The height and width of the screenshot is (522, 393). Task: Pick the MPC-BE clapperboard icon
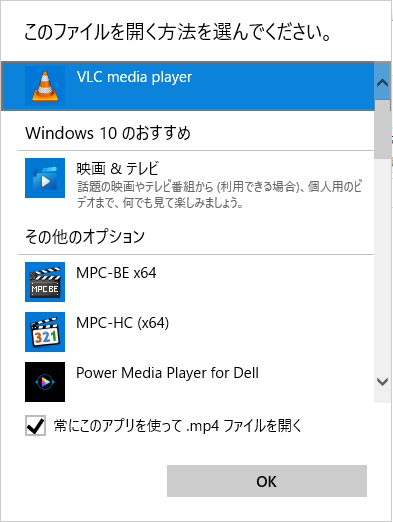coord(45,282)
